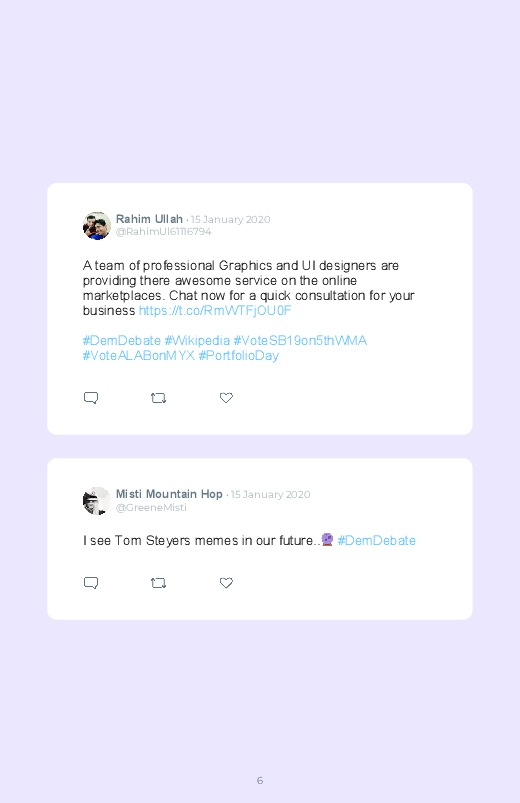This screenshot has width=520, height=803.
Task: Open #DemDebate hashtag in Misti's tweet
Action: (377, 540)
